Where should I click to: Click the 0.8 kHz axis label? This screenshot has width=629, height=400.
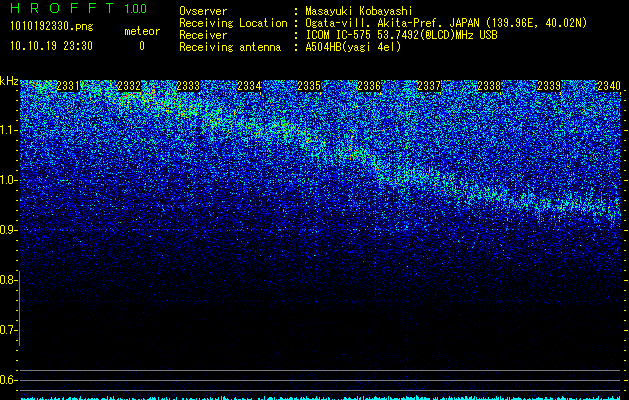pos(8,280)
